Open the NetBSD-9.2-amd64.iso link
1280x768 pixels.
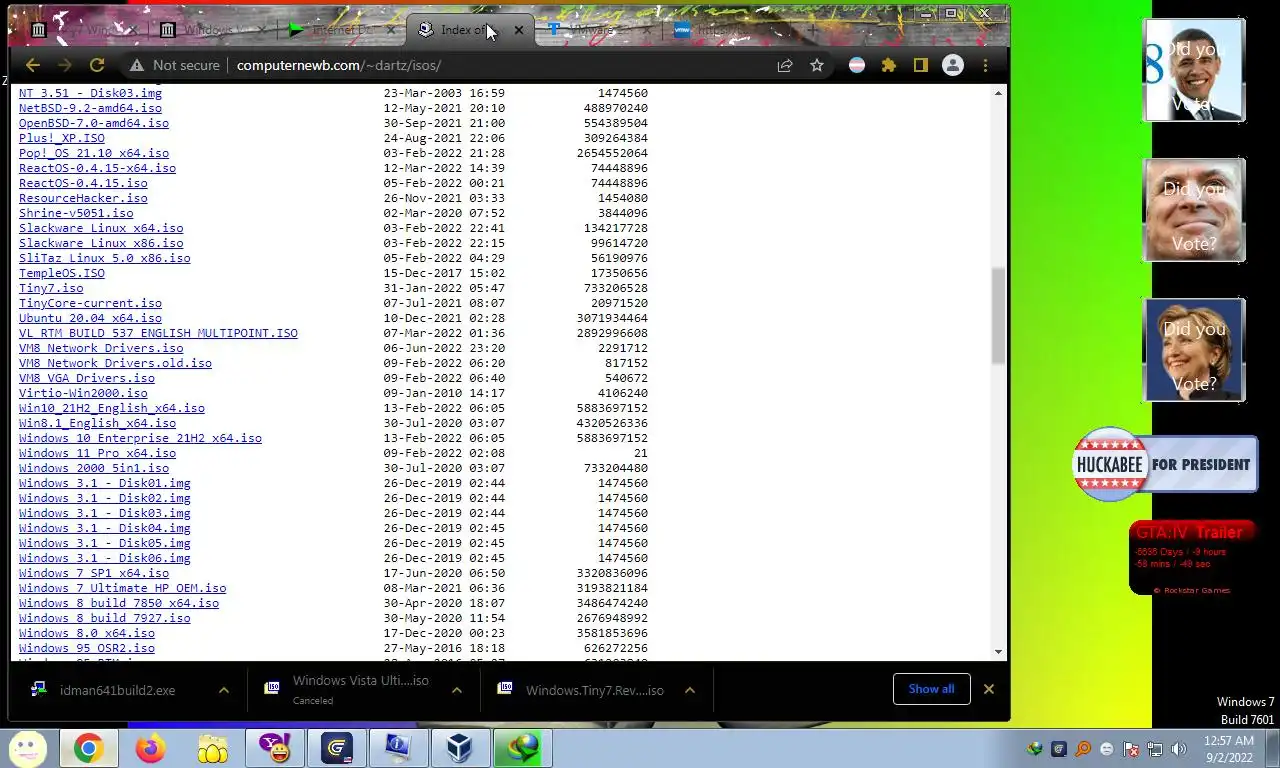(90, 108)
